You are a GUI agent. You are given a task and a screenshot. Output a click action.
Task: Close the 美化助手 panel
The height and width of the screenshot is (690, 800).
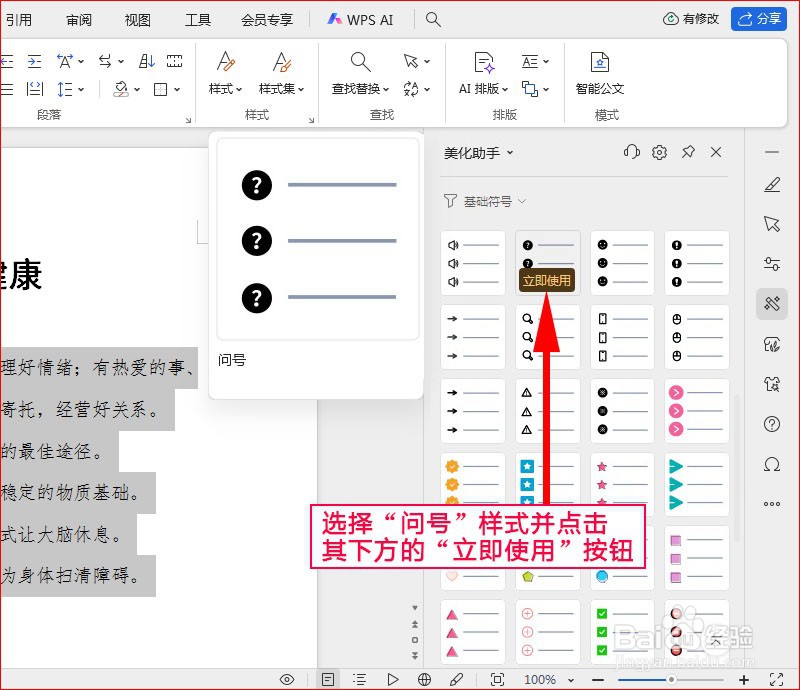[x=716, y=152]
